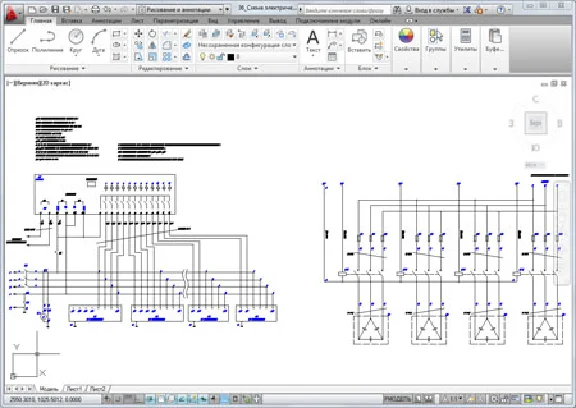Open the Утилиты calculator panel
The image size is (576, 408).
pyautogui.click(x=465, y=41)
